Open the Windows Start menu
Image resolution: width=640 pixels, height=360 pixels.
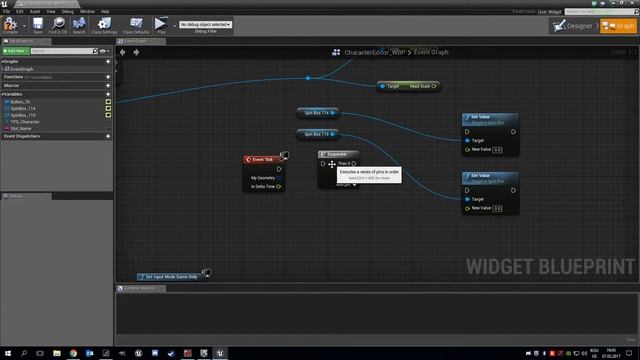[7, 353]
